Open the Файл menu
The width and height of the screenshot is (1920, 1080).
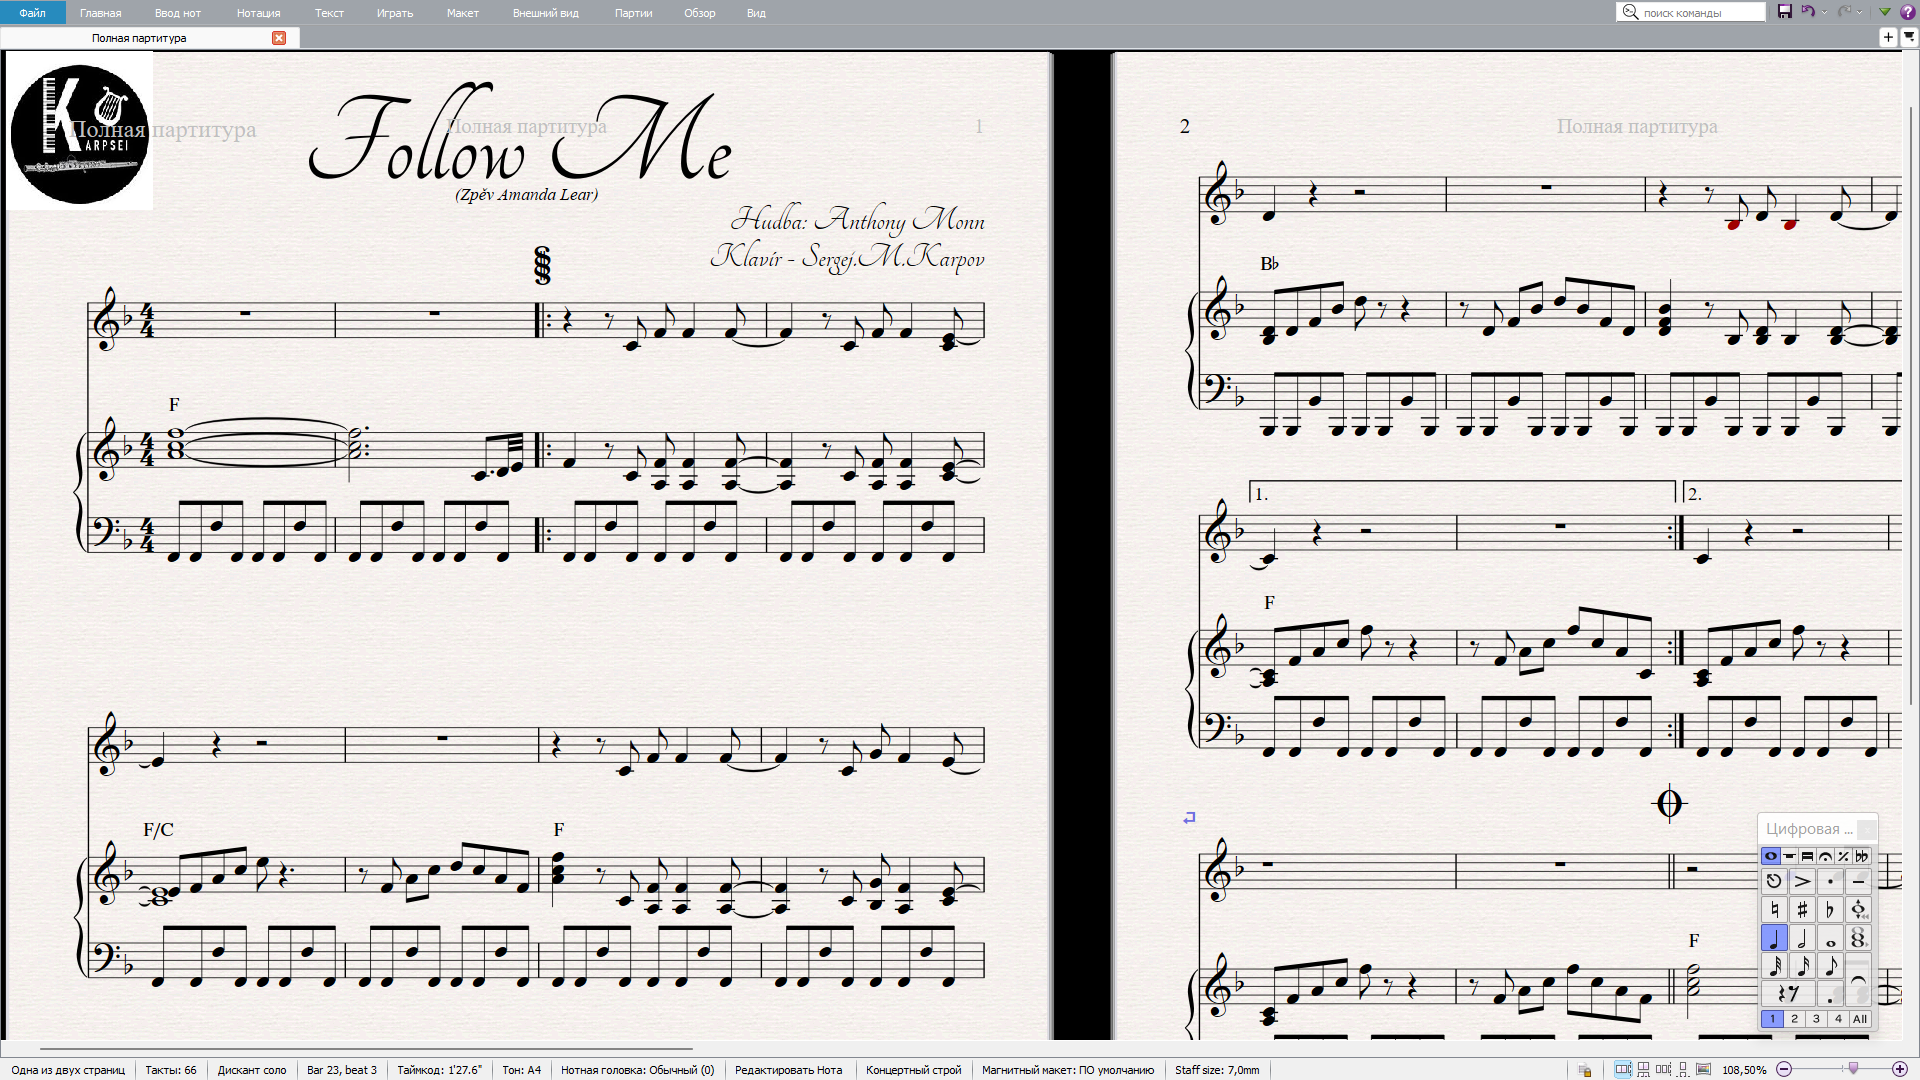tap(32, 13)
